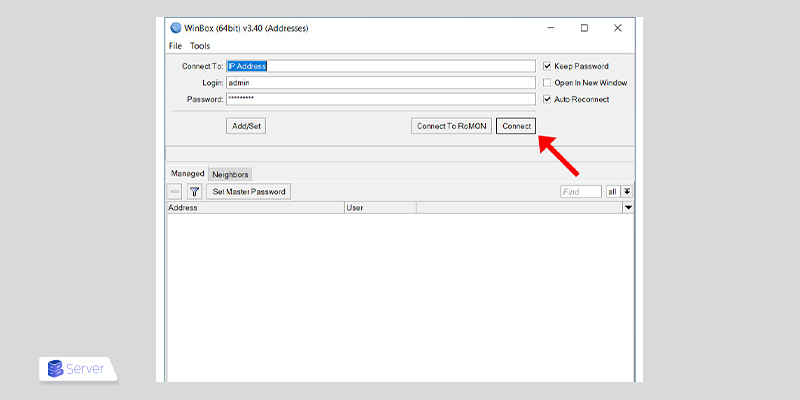Viewport: 800px width, 400px height.
Task: Sort by the User column header
Action: [380, 208]
